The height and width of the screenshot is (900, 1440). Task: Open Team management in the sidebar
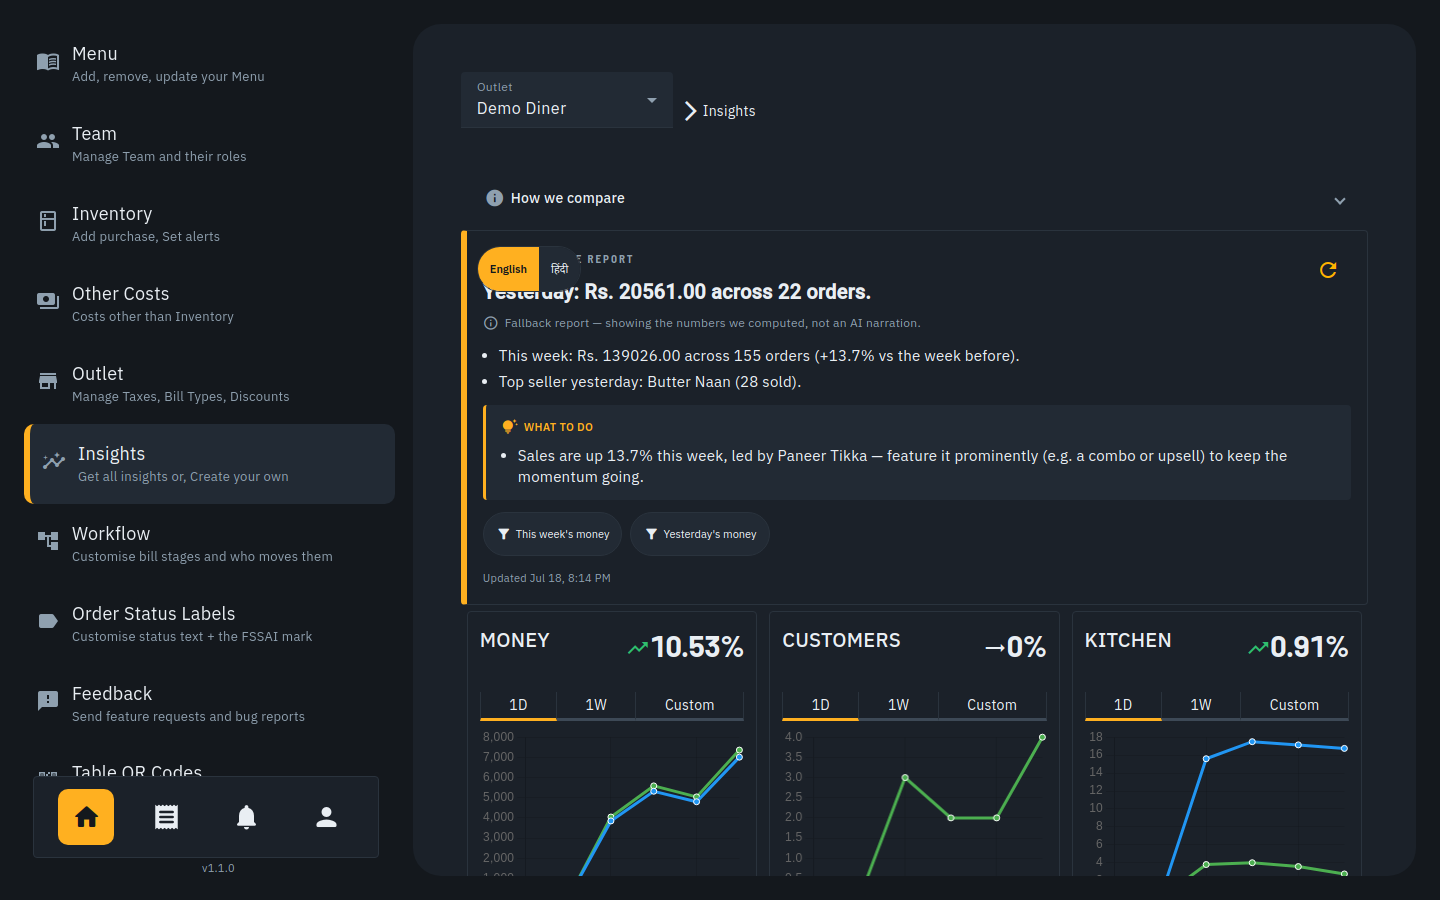tap(209, 144)
